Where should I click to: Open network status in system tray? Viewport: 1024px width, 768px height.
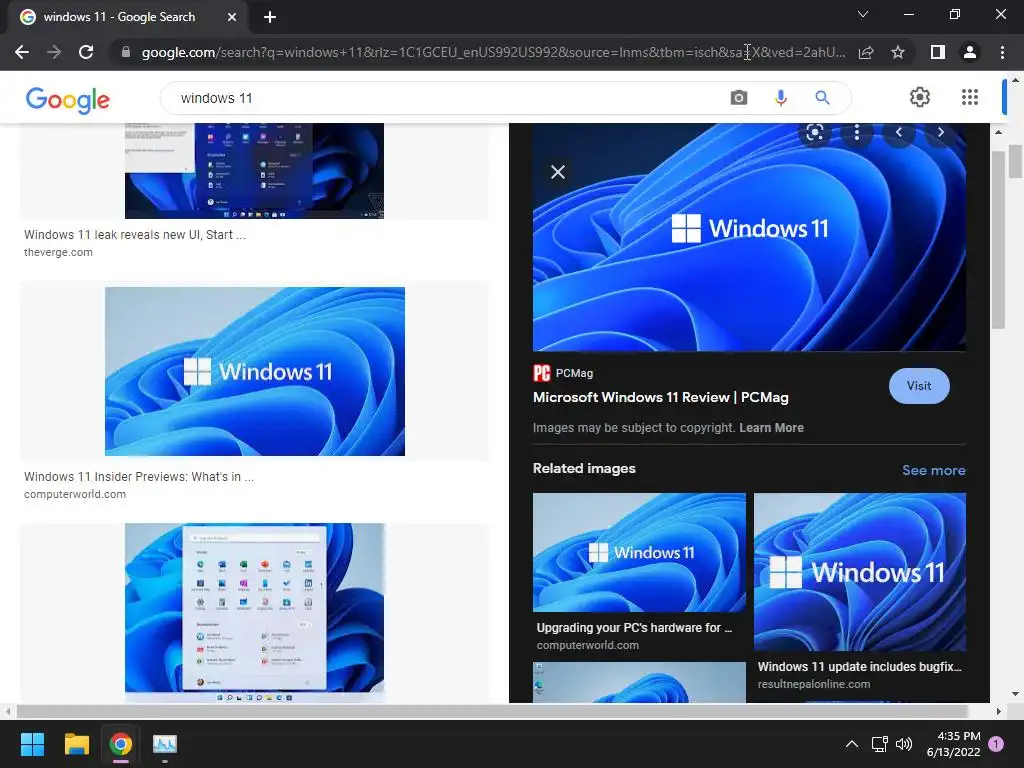[x=880, y=744]
